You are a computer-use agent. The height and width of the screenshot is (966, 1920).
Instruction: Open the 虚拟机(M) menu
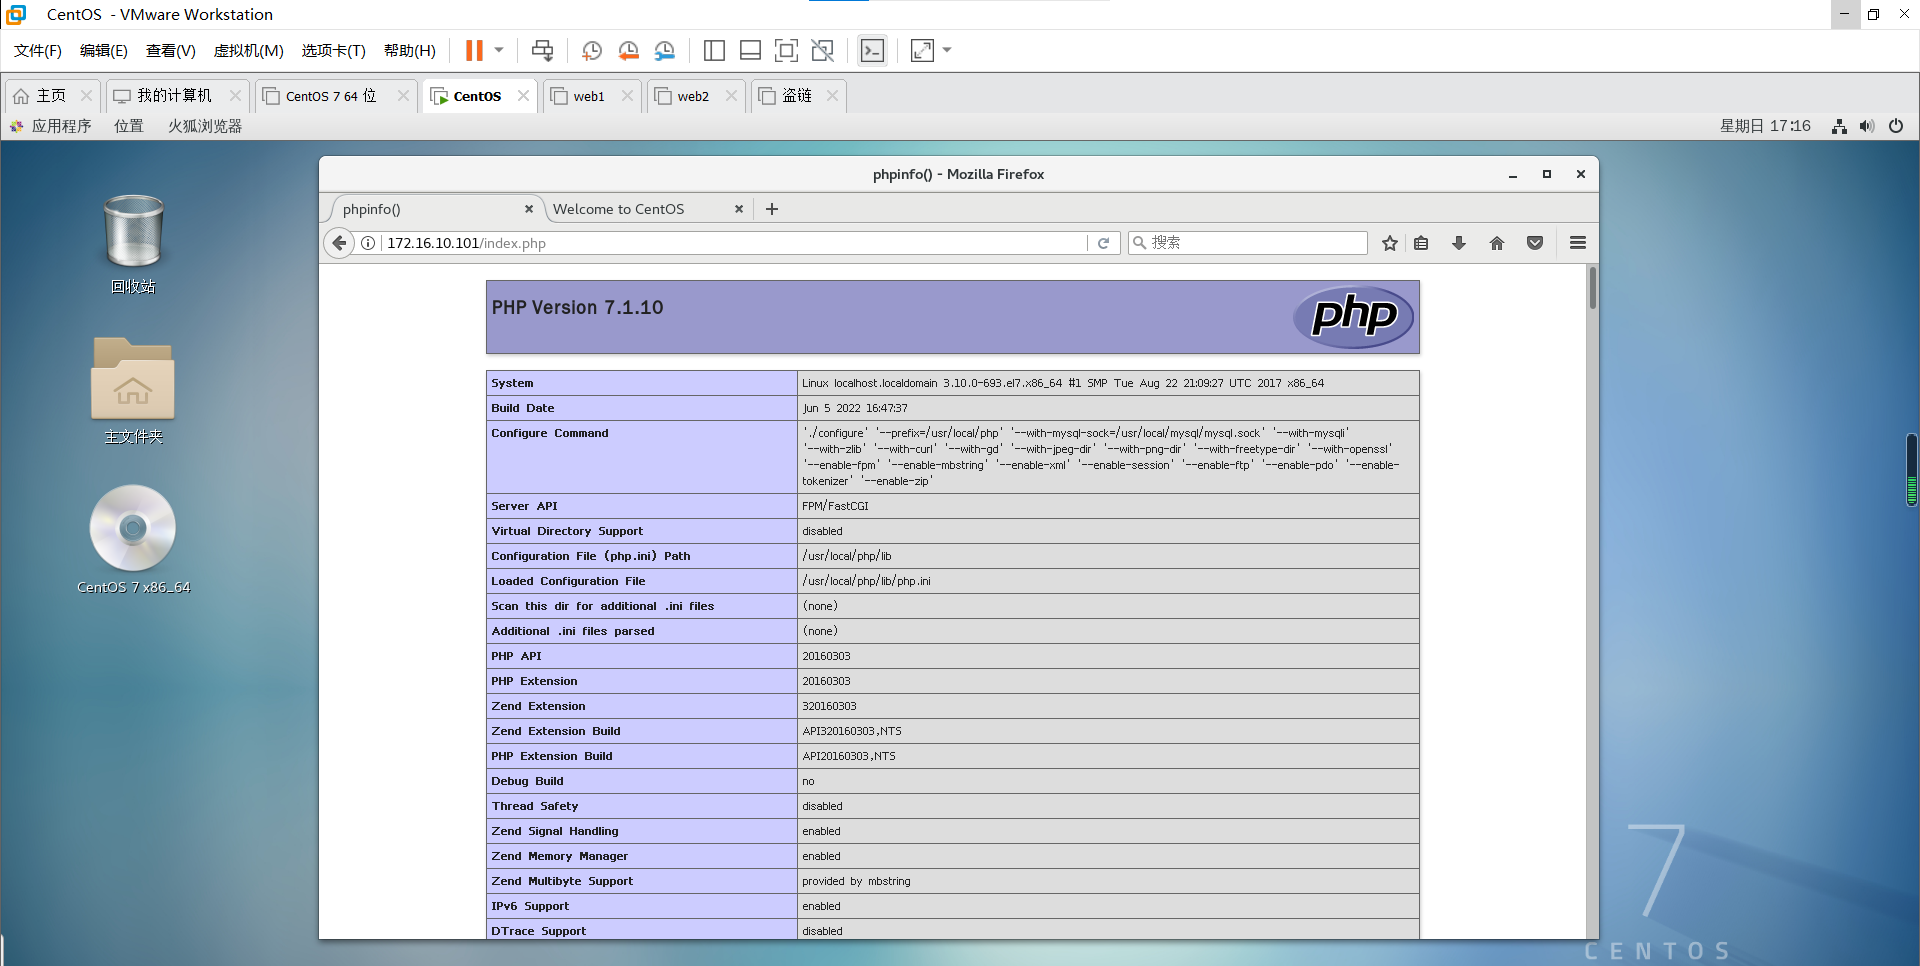pyautogui.click(x=249, y=50)
